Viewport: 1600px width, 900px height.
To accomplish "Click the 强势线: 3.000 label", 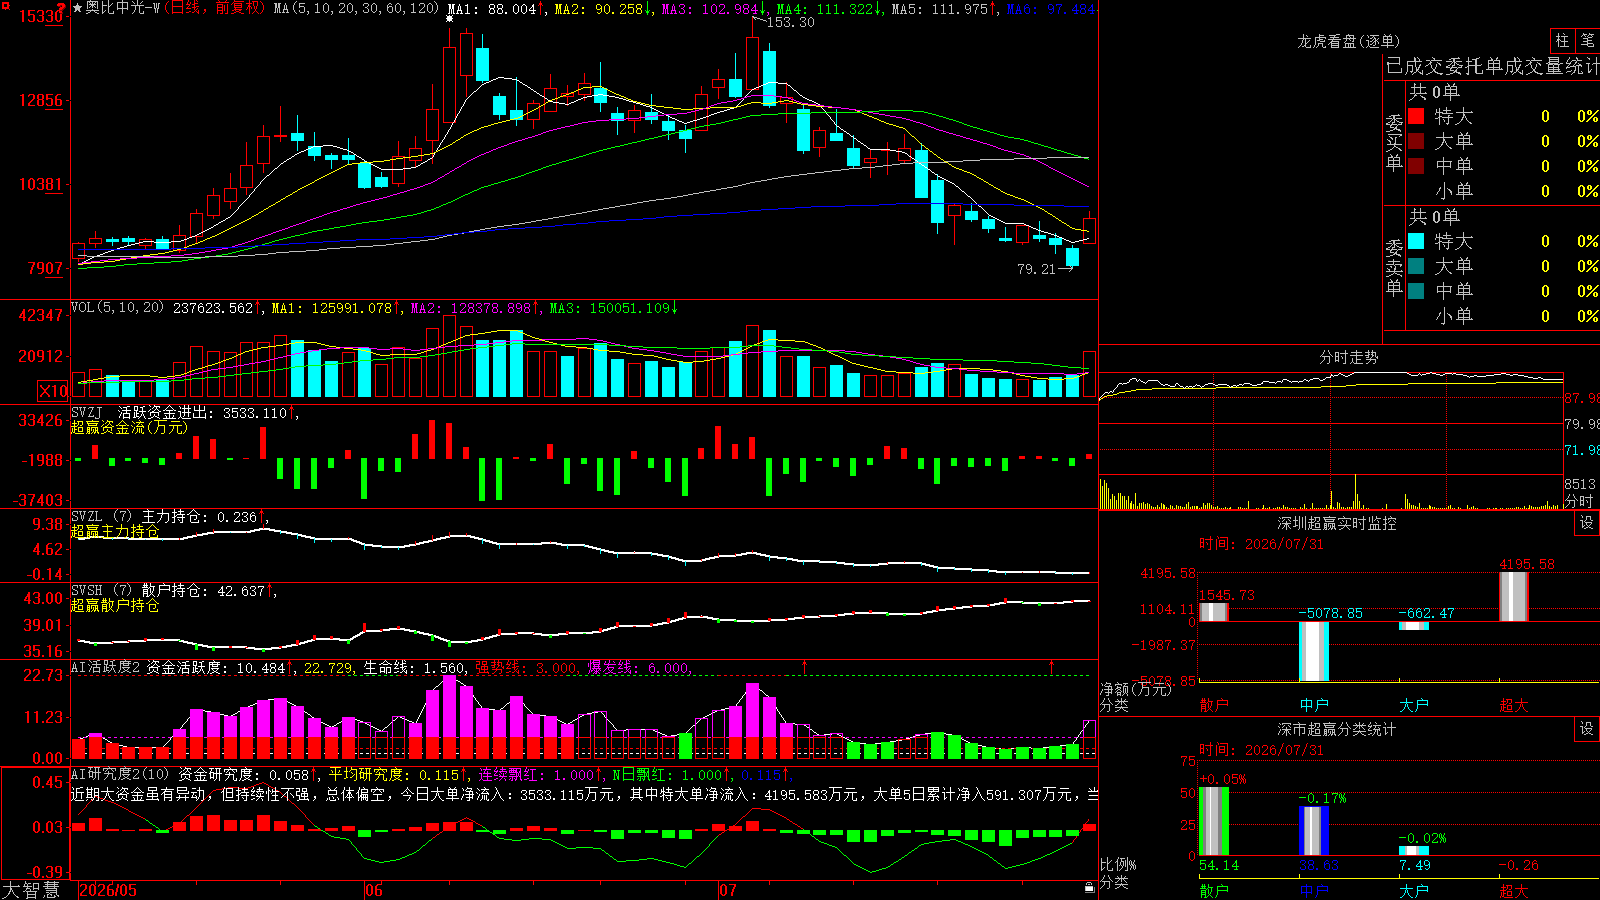I will pos(525,667).
